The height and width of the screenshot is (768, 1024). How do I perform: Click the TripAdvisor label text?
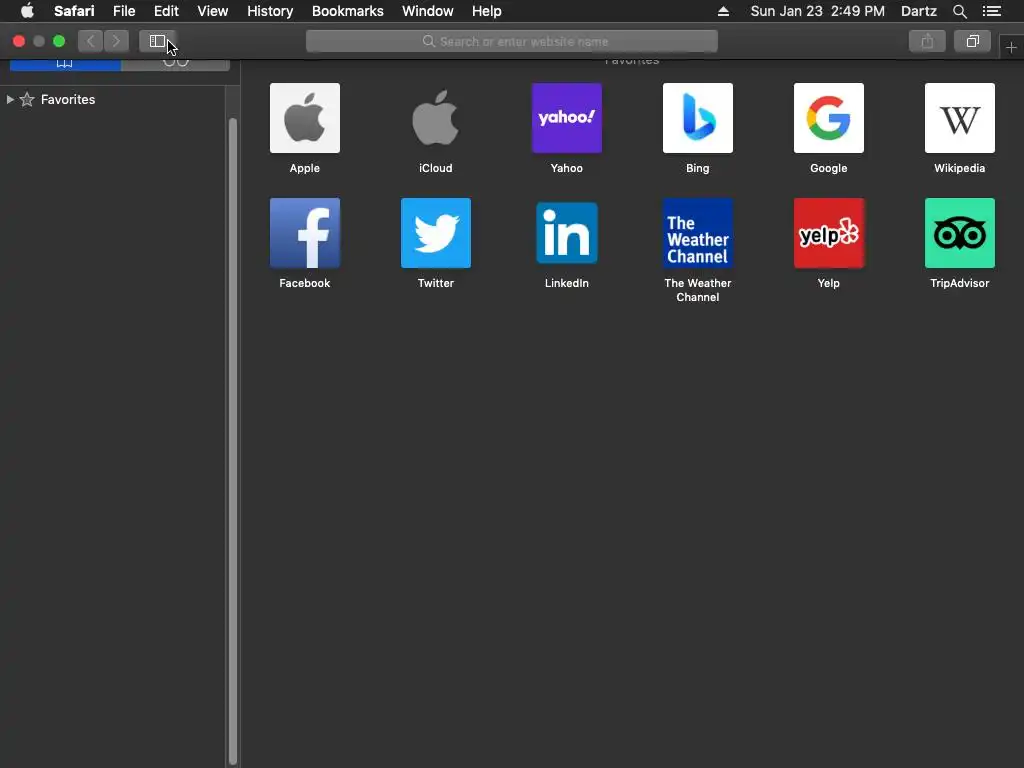[959, 283]
